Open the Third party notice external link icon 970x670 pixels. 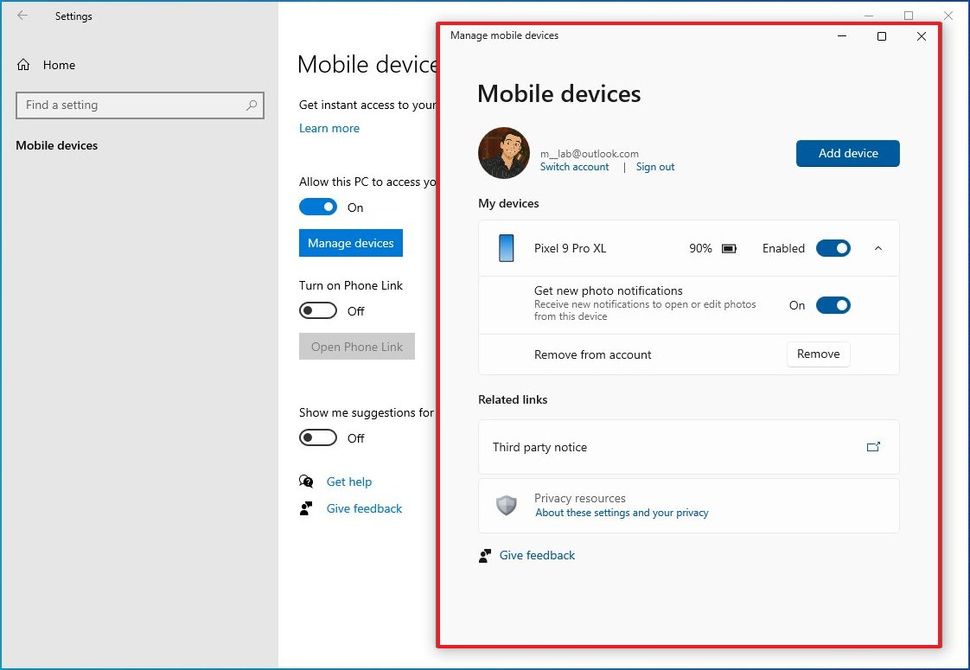coord(873,447)
